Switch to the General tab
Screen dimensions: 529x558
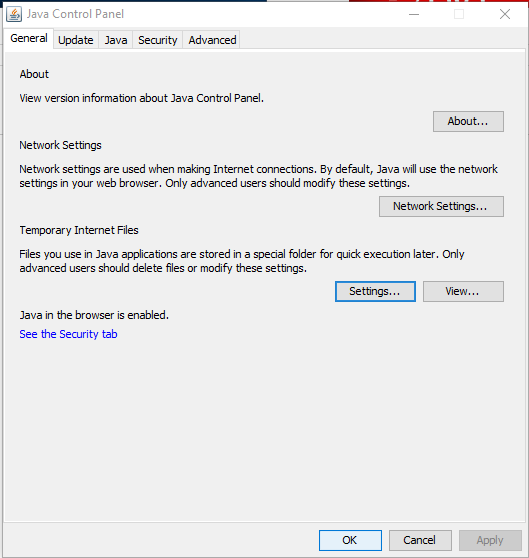(29, 38)
